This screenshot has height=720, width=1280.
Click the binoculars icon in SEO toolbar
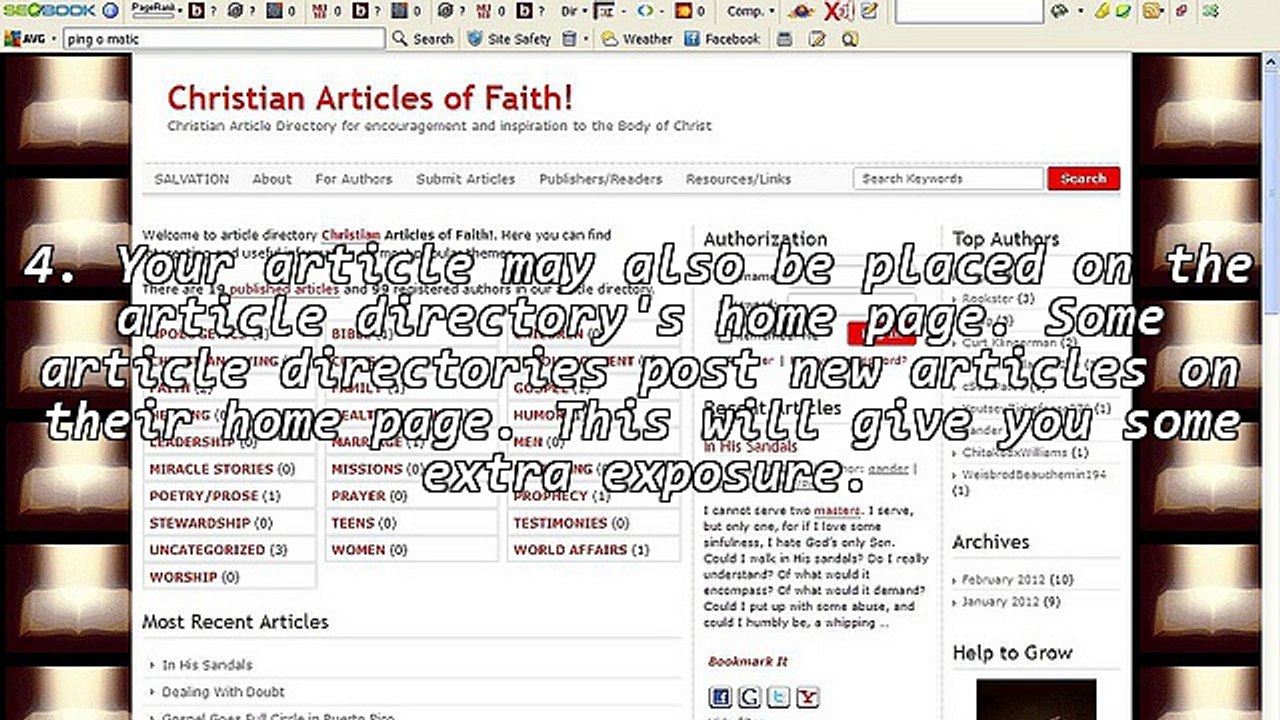click(1057, 11)
